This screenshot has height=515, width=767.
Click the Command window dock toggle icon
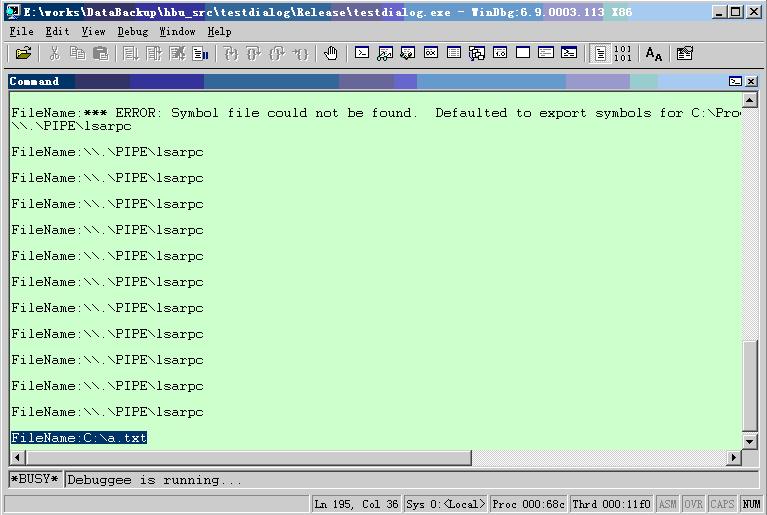(735, 81)
